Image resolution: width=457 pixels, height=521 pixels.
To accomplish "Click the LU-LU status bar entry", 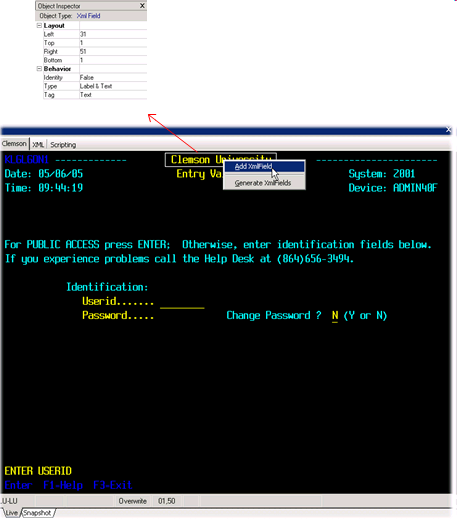I will 9,501.
